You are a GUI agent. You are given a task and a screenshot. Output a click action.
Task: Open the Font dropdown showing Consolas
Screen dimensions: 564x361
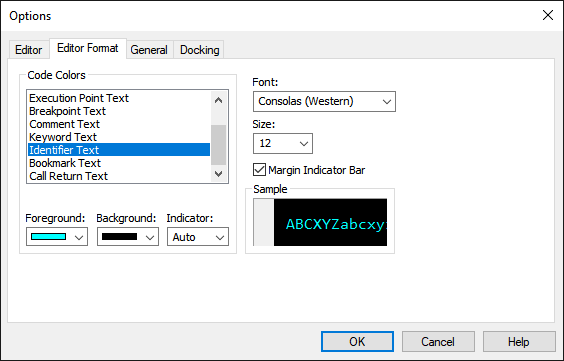[324, 101]
